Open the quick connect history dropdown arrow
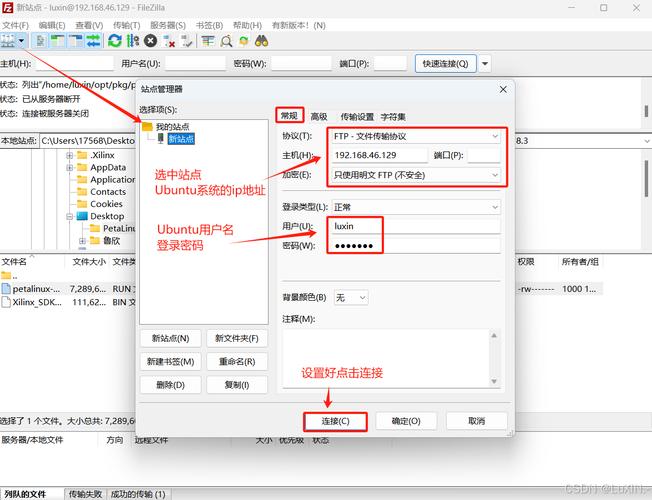 tap(485, 64)
